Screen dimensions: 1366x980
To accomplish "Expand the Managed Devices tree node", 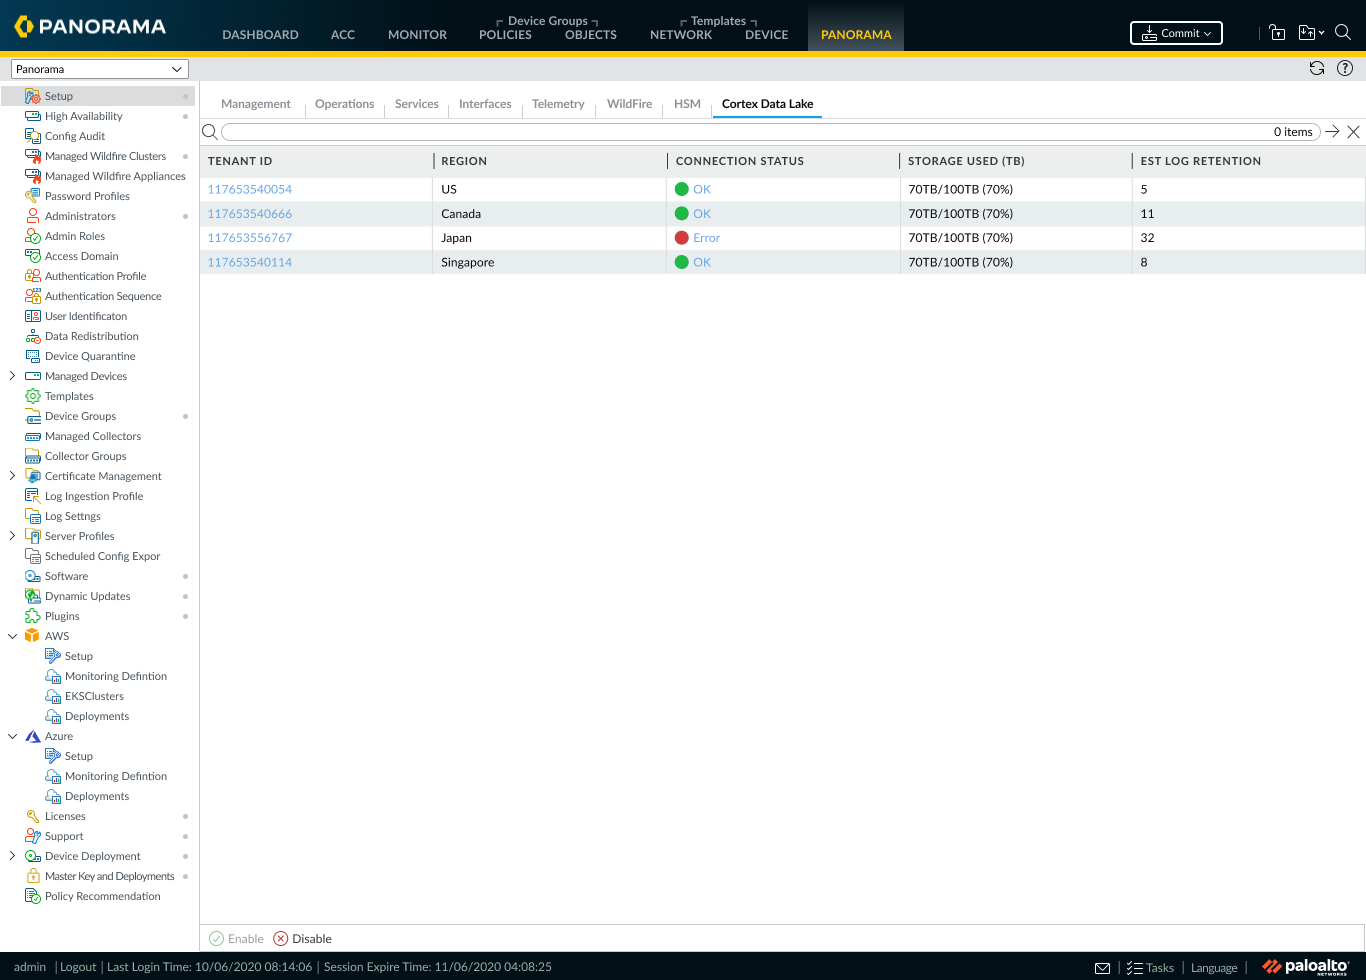I will 12,376.
